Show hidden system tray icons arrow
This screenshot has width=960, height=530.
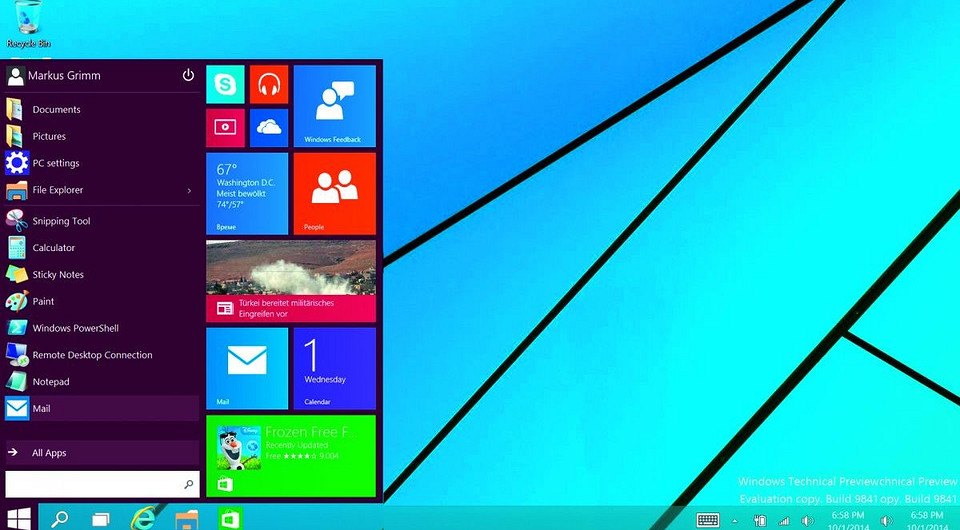735,521
